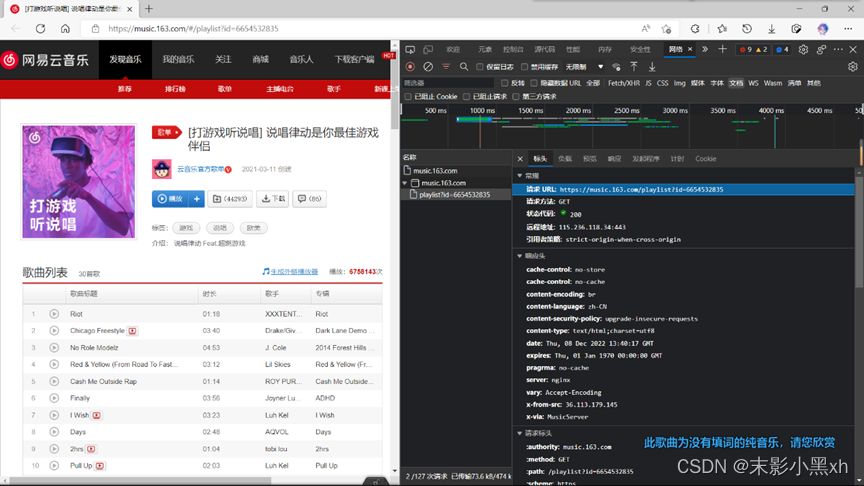Go to browser home page
864x486 pixels.
[65, 29]
